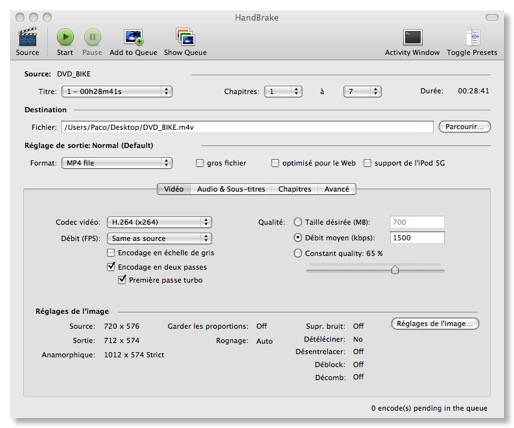Toggle Encodage en échelle de gris

click(x=111, y=253)
